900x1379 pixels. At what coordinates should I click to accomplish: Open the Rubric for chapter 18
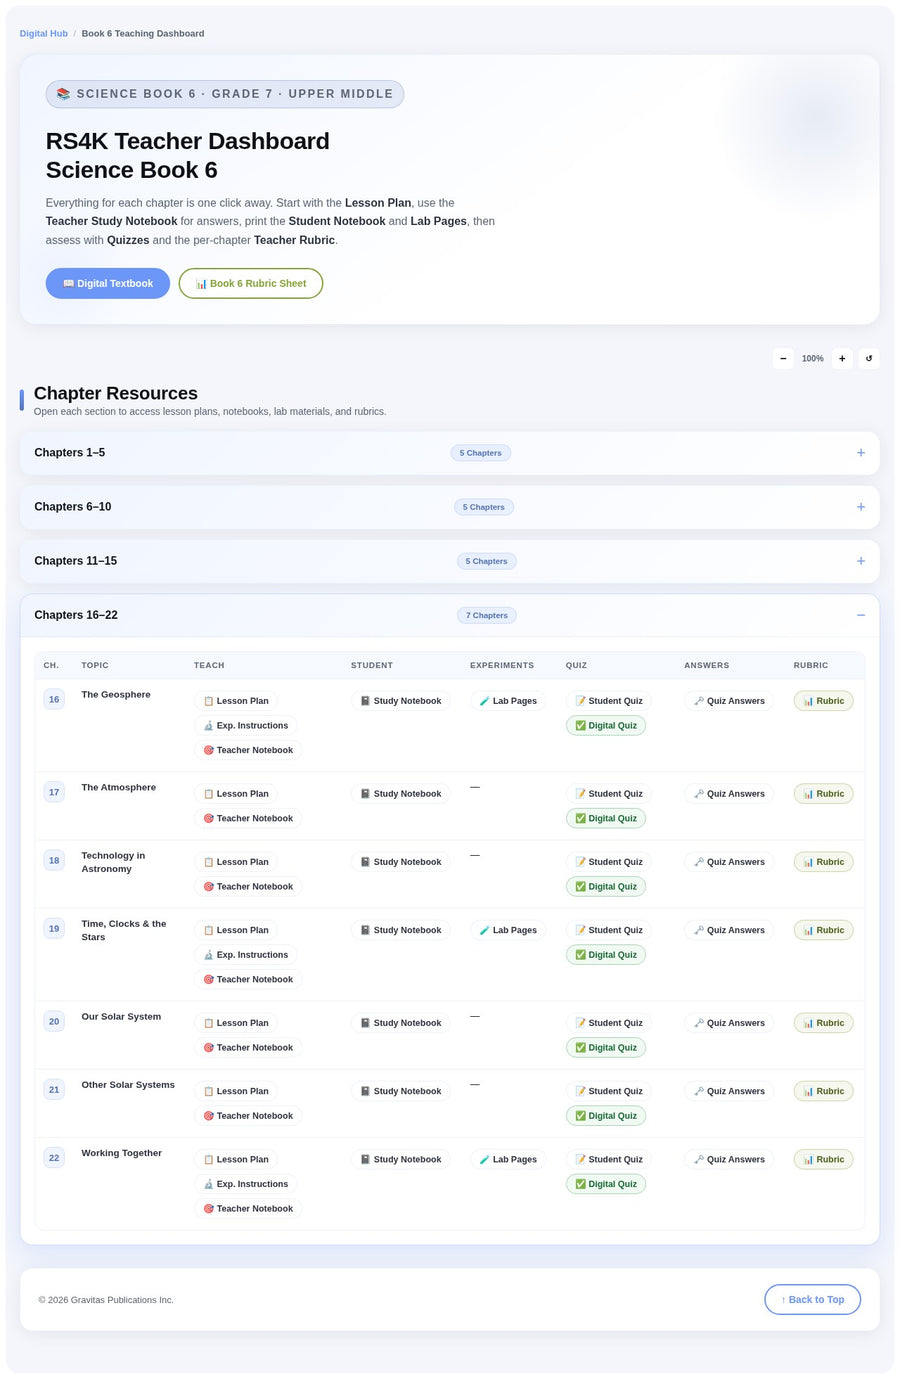(x=824, y=862)
